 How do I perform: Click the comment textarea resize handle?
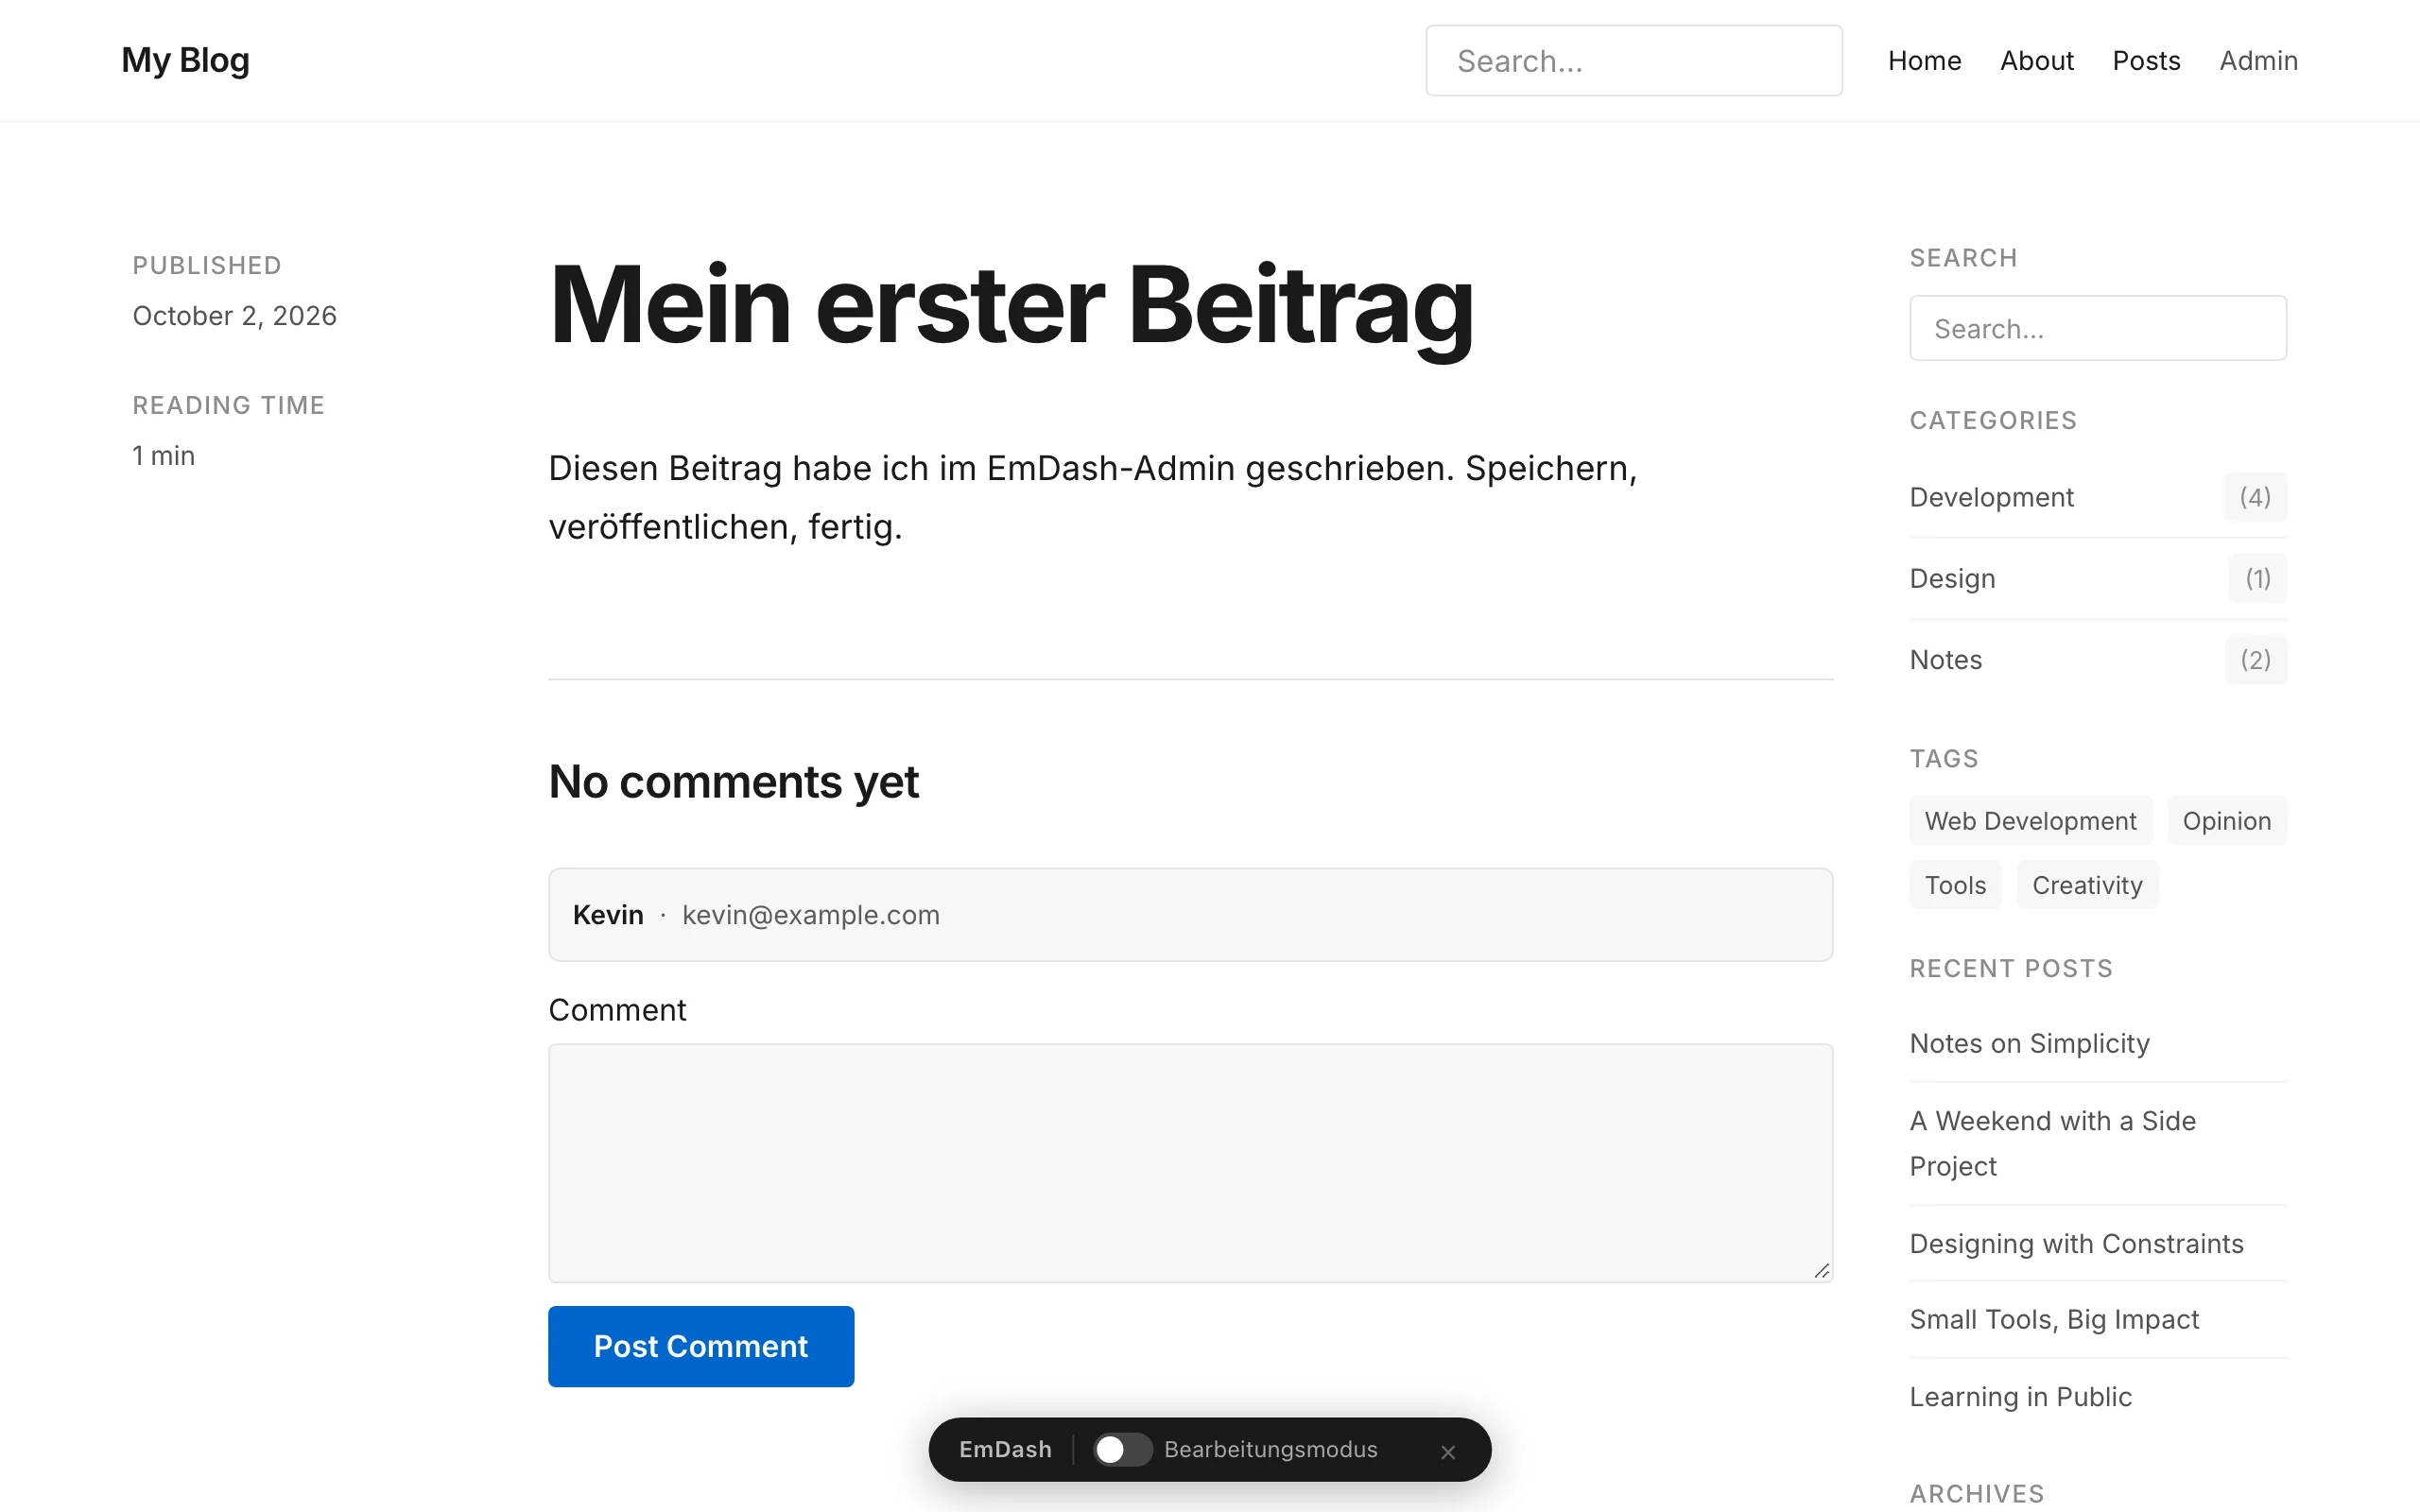pyautogui.click(x=1821, y=1271)
